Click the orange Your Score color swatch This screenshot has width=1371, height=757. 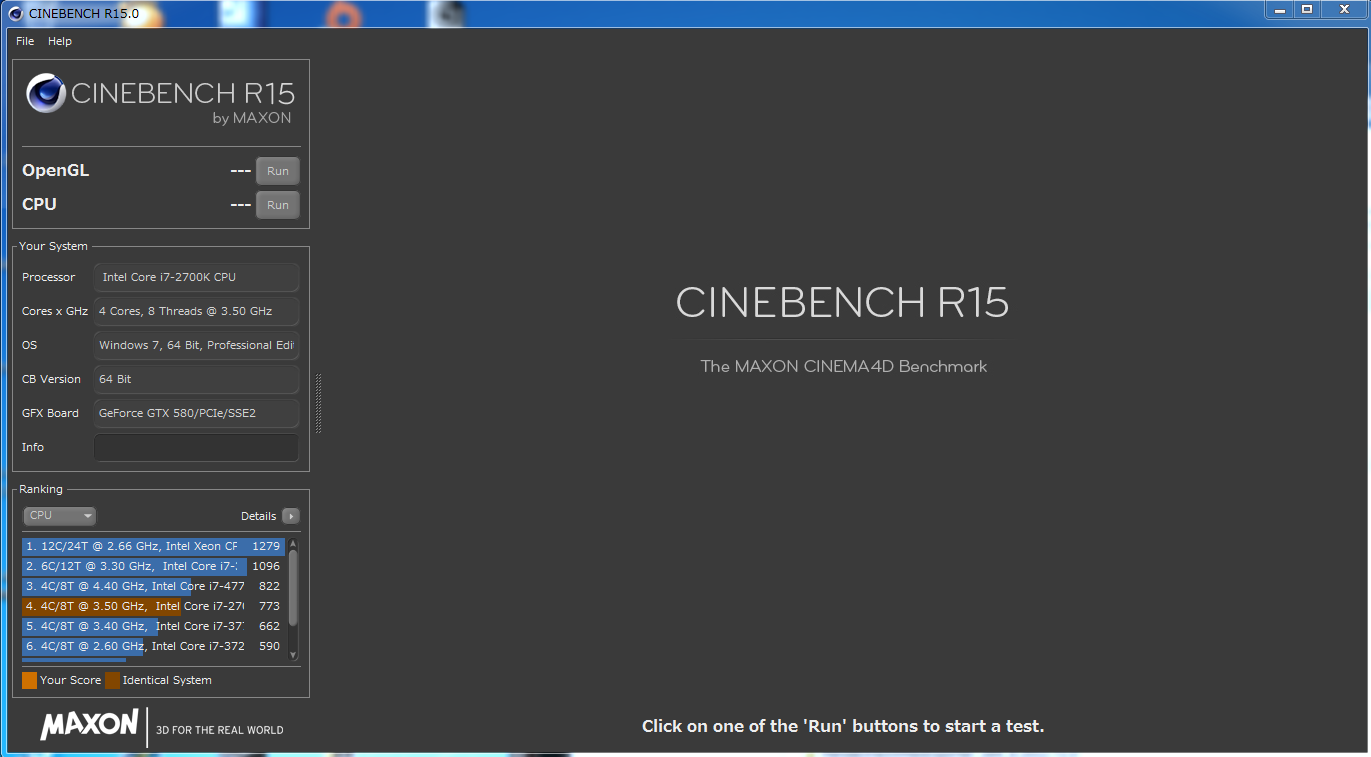pos(29,680)
